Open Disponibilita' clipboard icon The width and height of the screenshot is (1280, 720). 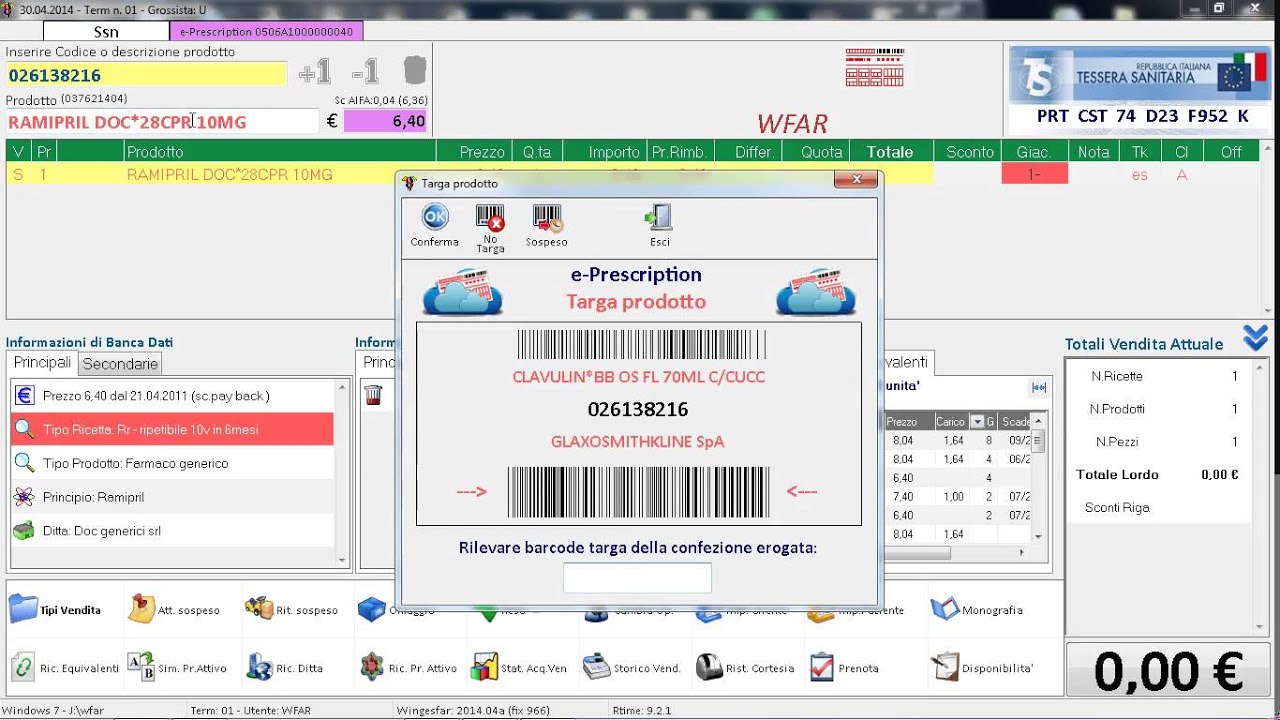tap(982, 667)
